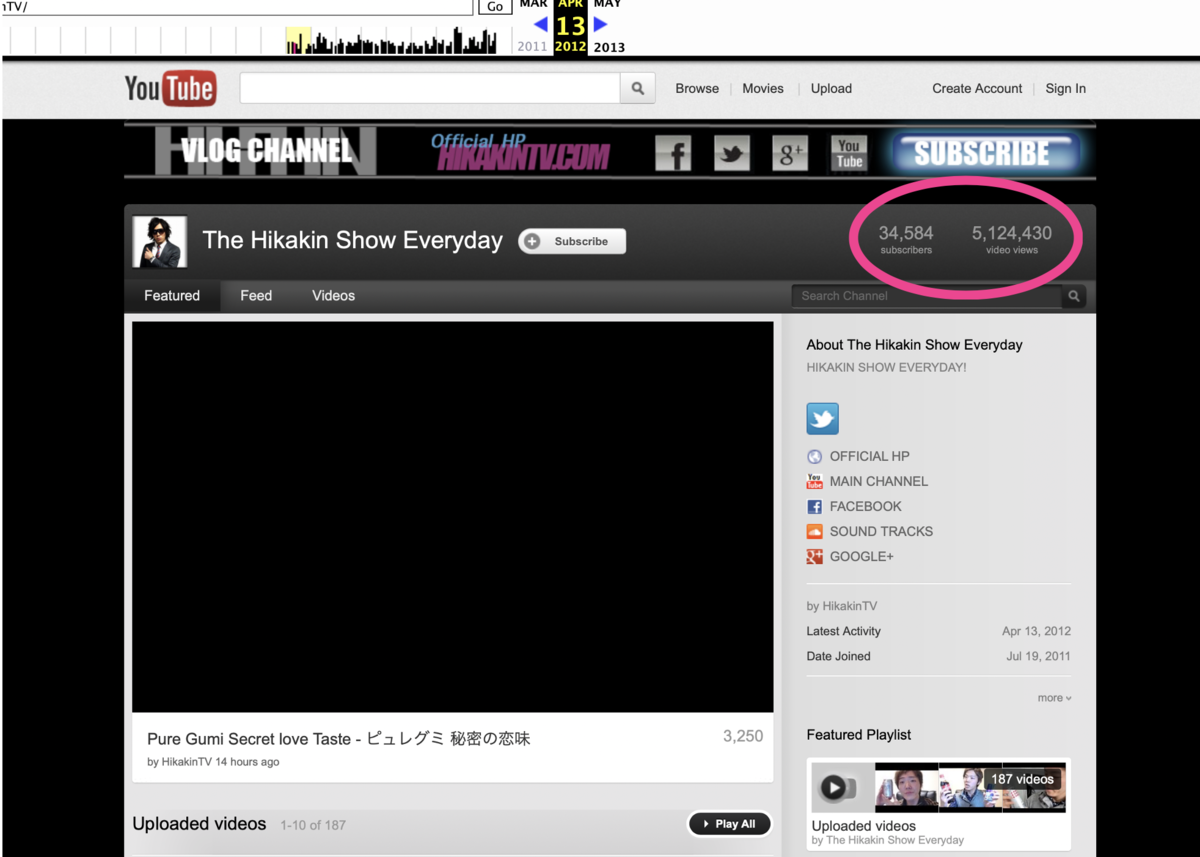Switch to the Videos tab
The image size is (1200, 857).
(x=333, y=296)
